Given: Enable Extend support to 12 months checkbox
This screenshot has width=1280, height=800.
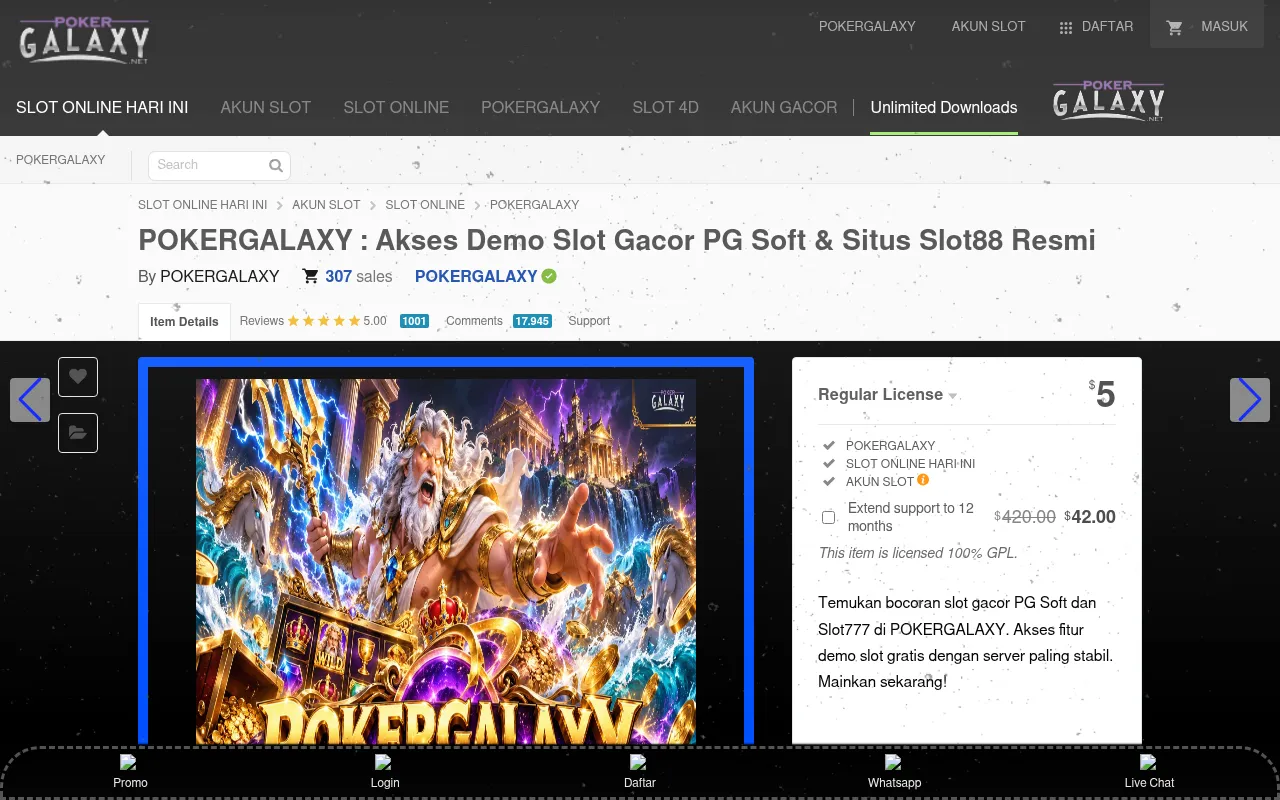Looking at the screenshot, I should pyautogui.click(x=828, y=517).
